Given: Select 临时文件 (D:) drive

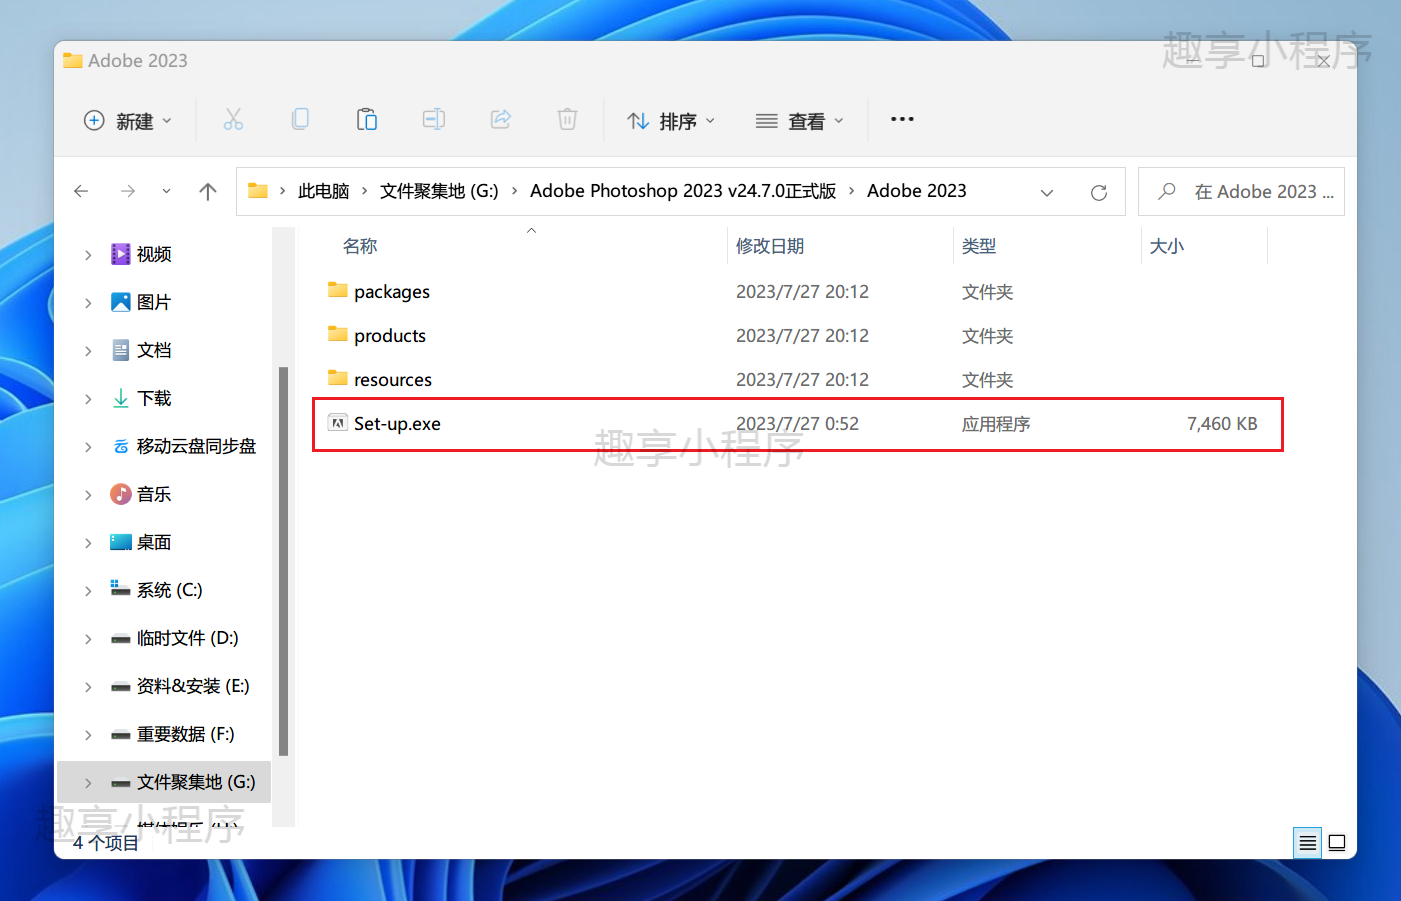Looking at the screenshot, I should coord(187,638).
